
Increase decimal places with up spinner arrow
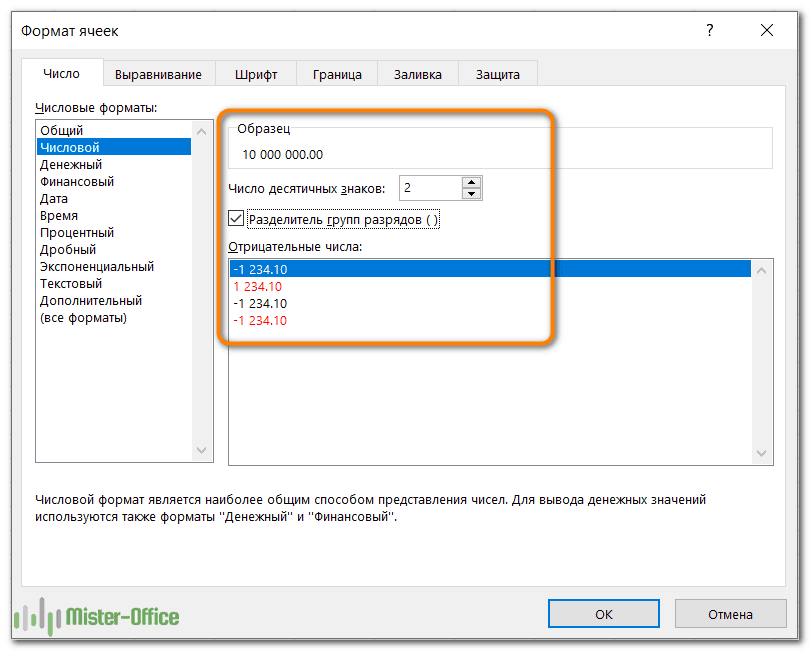tap(472, 182)
